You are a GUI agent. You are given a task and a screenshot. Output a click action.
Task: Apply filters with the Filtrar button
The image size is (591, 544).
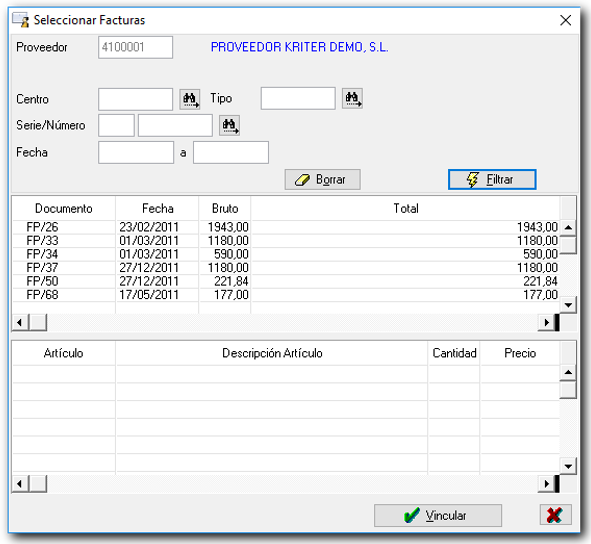pyautogui.click(x=492, y=179)
